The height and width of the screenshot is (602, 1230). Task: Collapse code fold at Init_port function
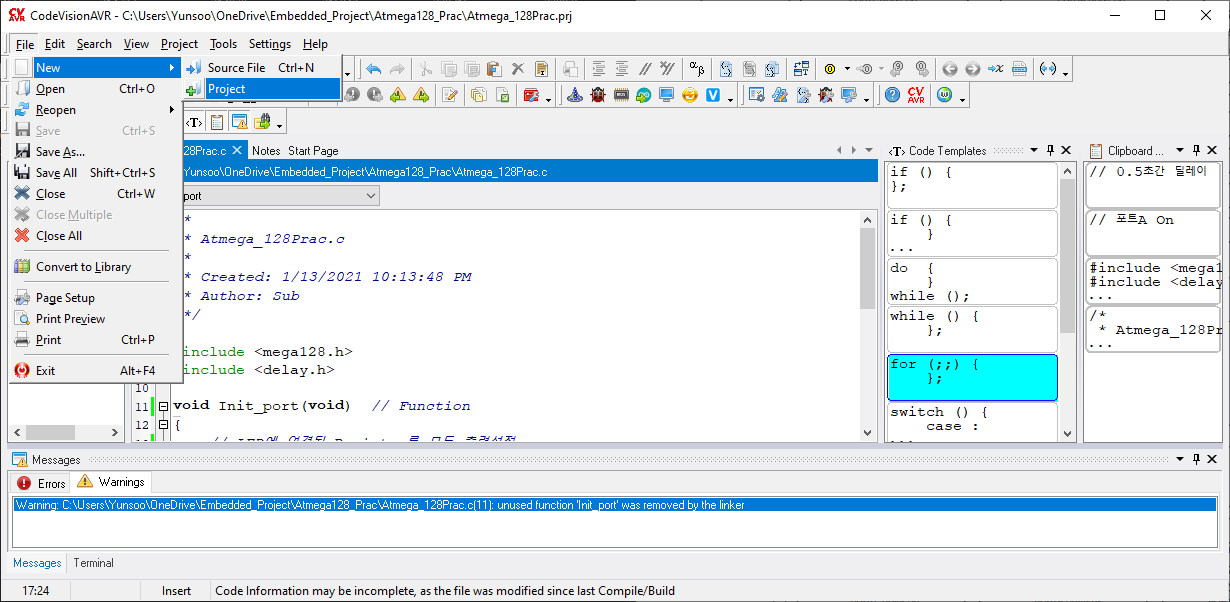point(163,406)
